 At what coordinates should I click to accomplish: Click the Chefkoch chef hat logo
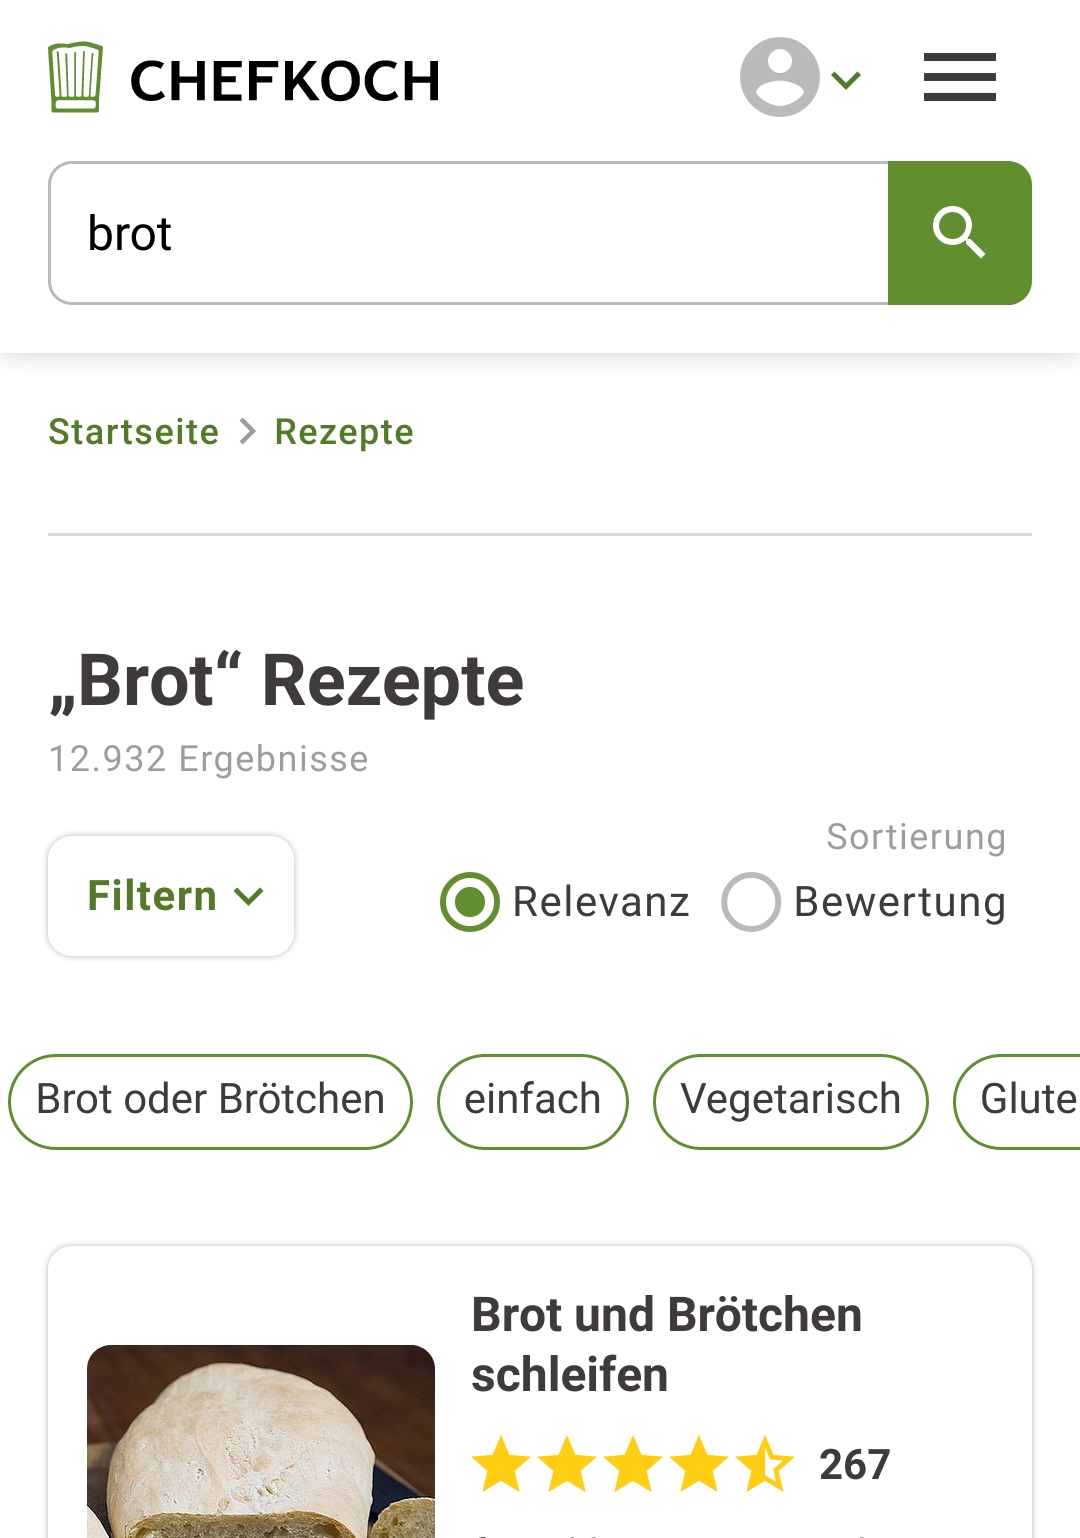[x=75, y=78]
